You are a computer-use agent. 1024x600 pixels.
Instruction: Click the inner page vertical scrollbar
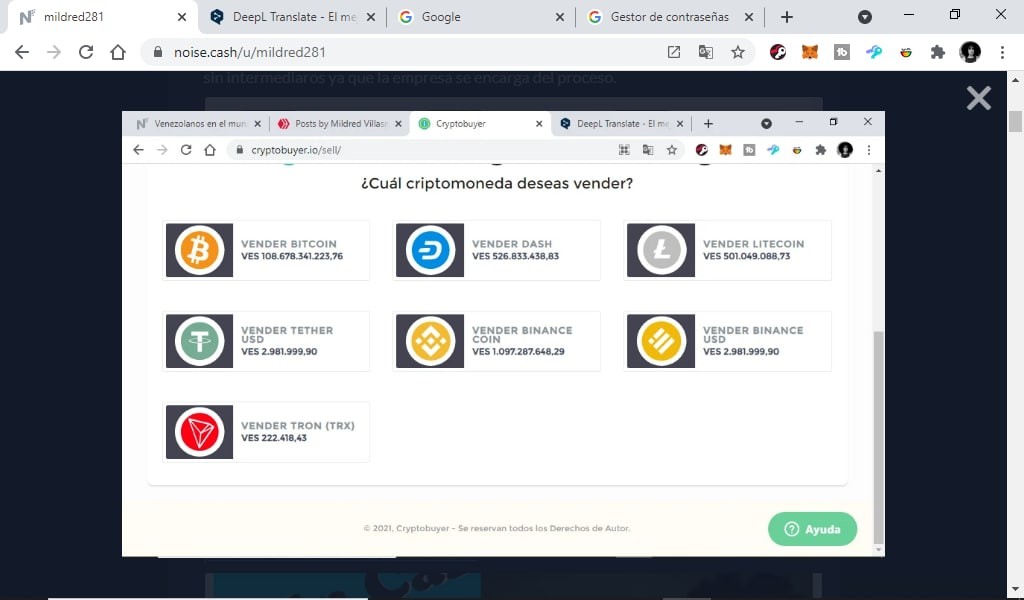coord(878,437)
